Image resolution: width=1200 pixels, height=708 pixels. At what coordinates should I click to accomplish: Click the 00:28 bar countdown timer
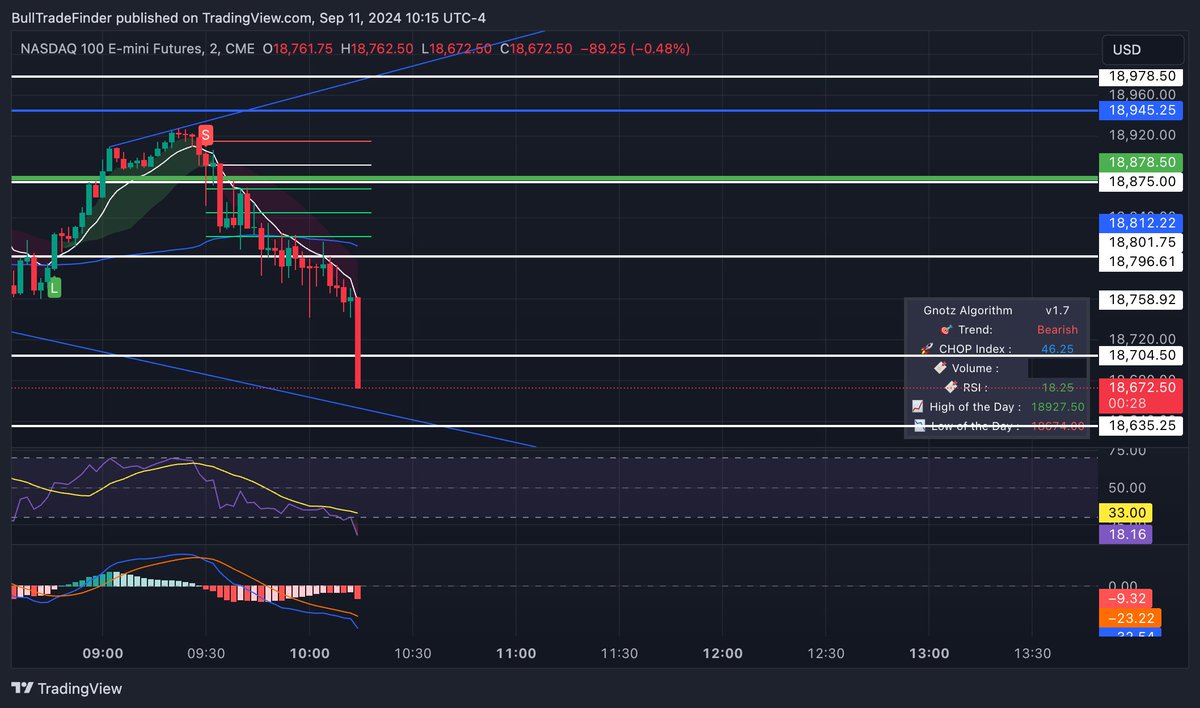(1128, 403)
